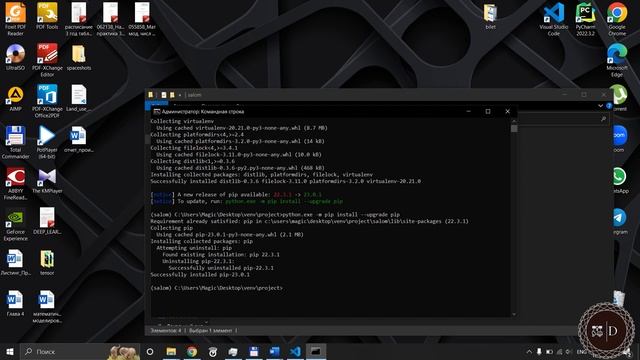Show hidden tray icons chevron
Image resolution: width=640 pixels, height=360 pixels.
tap(529, 351)
